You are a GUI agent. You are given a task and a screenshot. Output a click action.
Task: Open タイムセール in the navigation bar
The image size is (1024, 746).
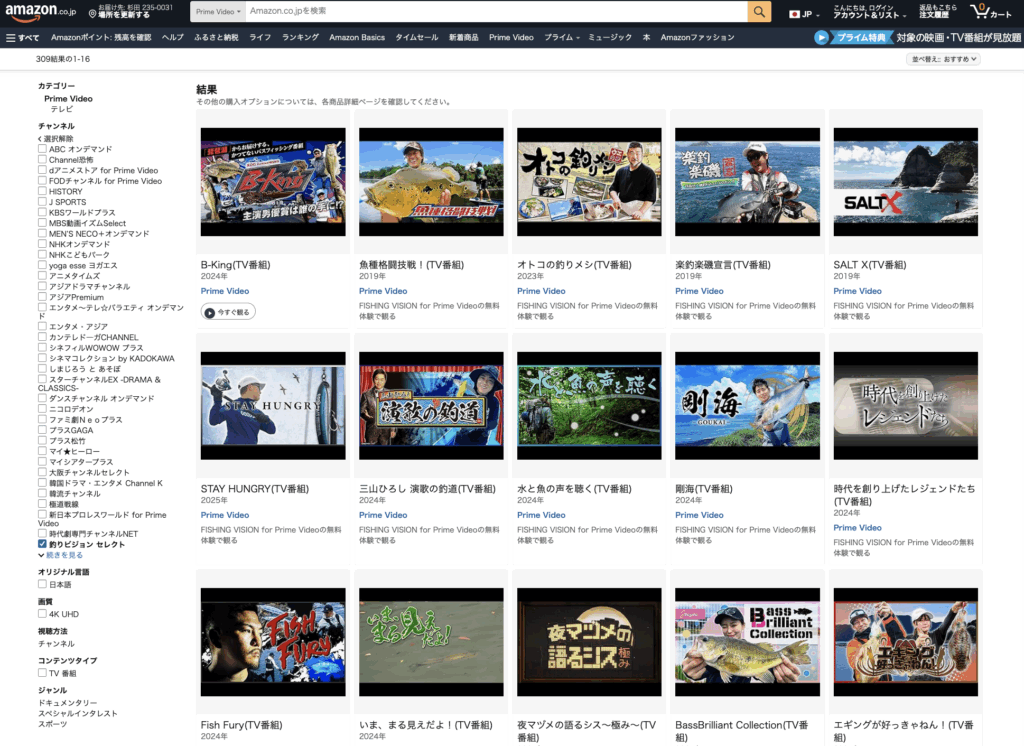click(416, 37)
